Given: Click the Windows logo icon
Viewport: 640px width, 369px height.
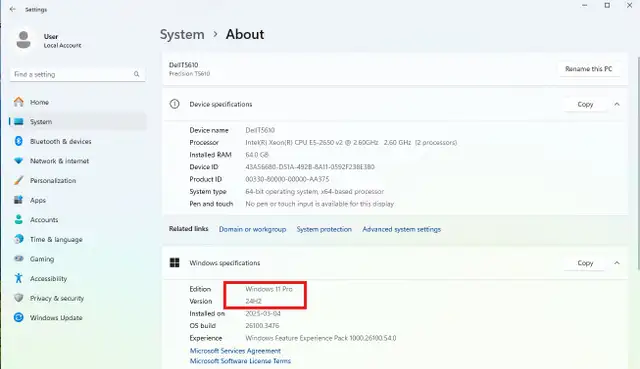Looking at the screenshot, I should click(x=174, y=263).
